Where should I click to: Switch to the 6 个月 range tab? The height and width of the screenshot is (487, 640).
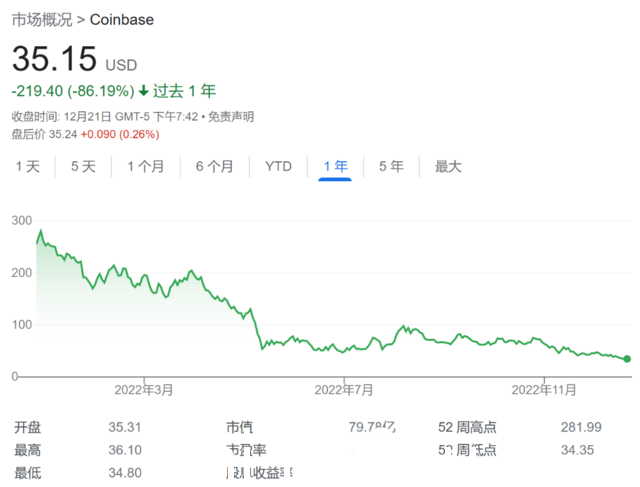[215, 167]
